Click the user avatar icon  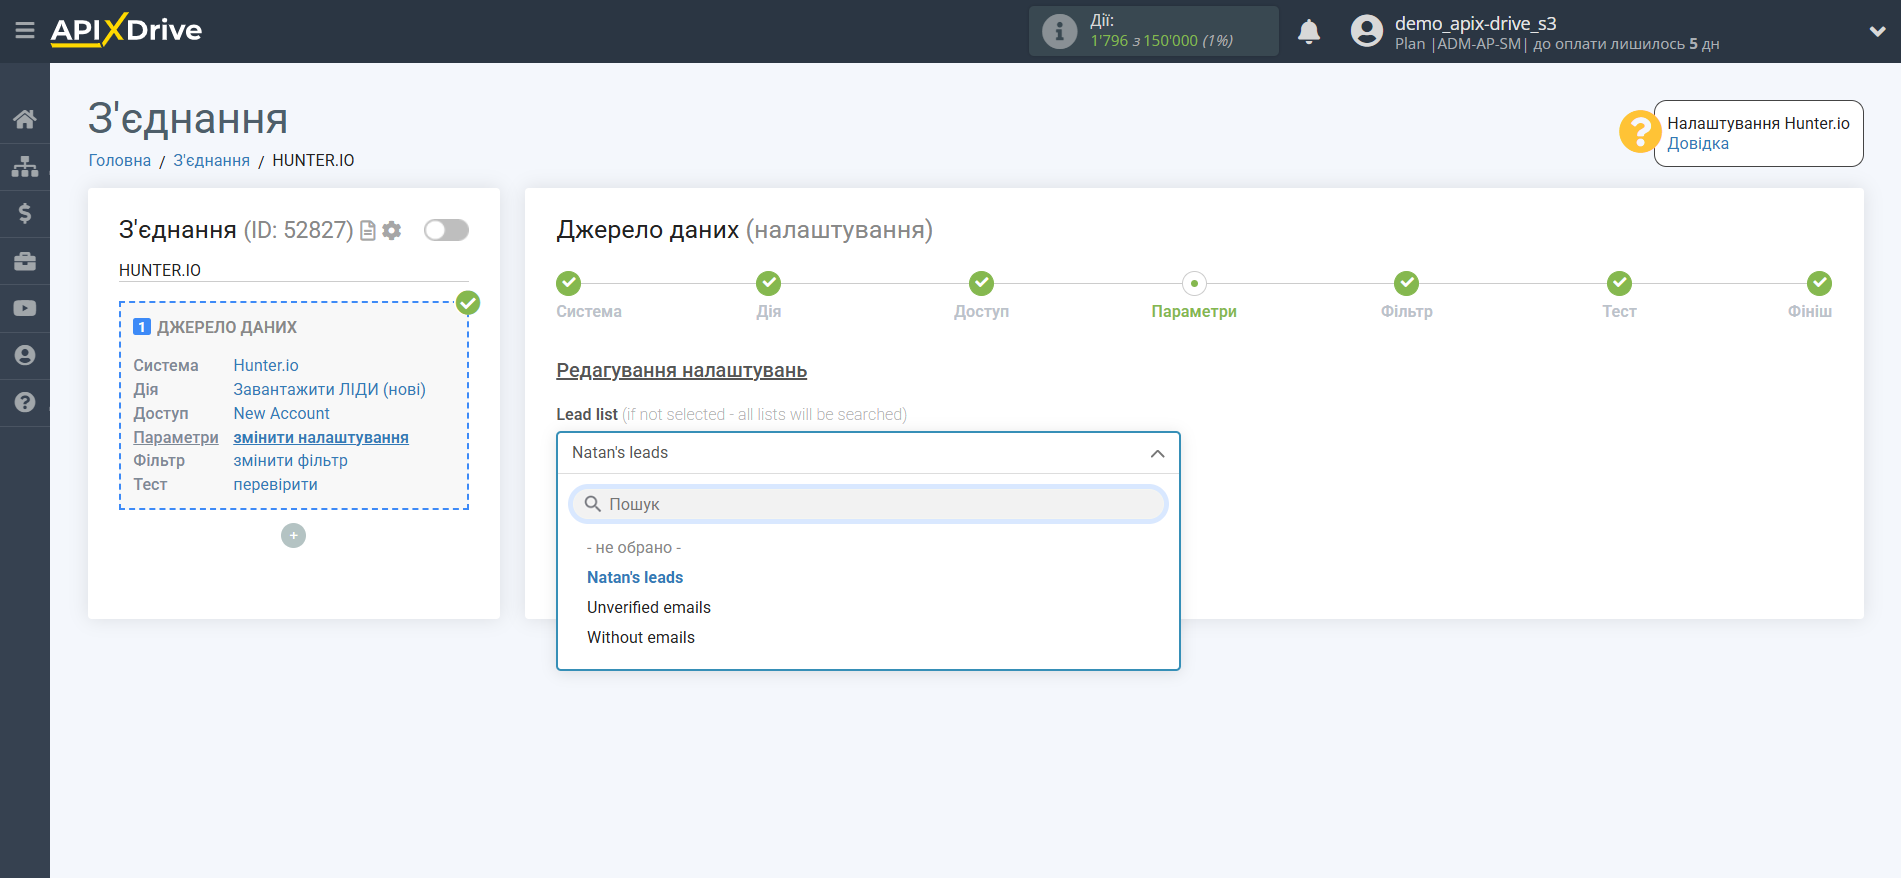[1366, 31]
